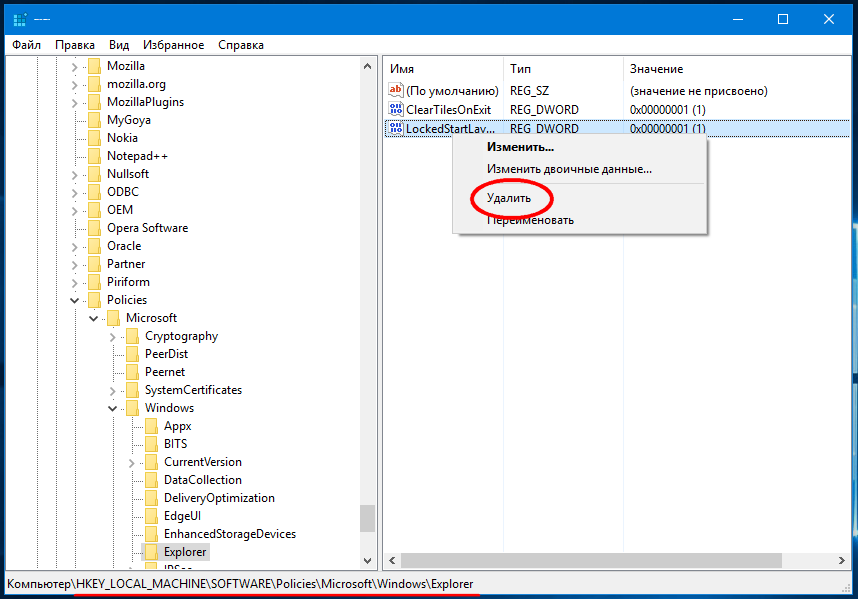858x599 pixels.
Task: Open the Файл menu
Action: coord(27,45)
